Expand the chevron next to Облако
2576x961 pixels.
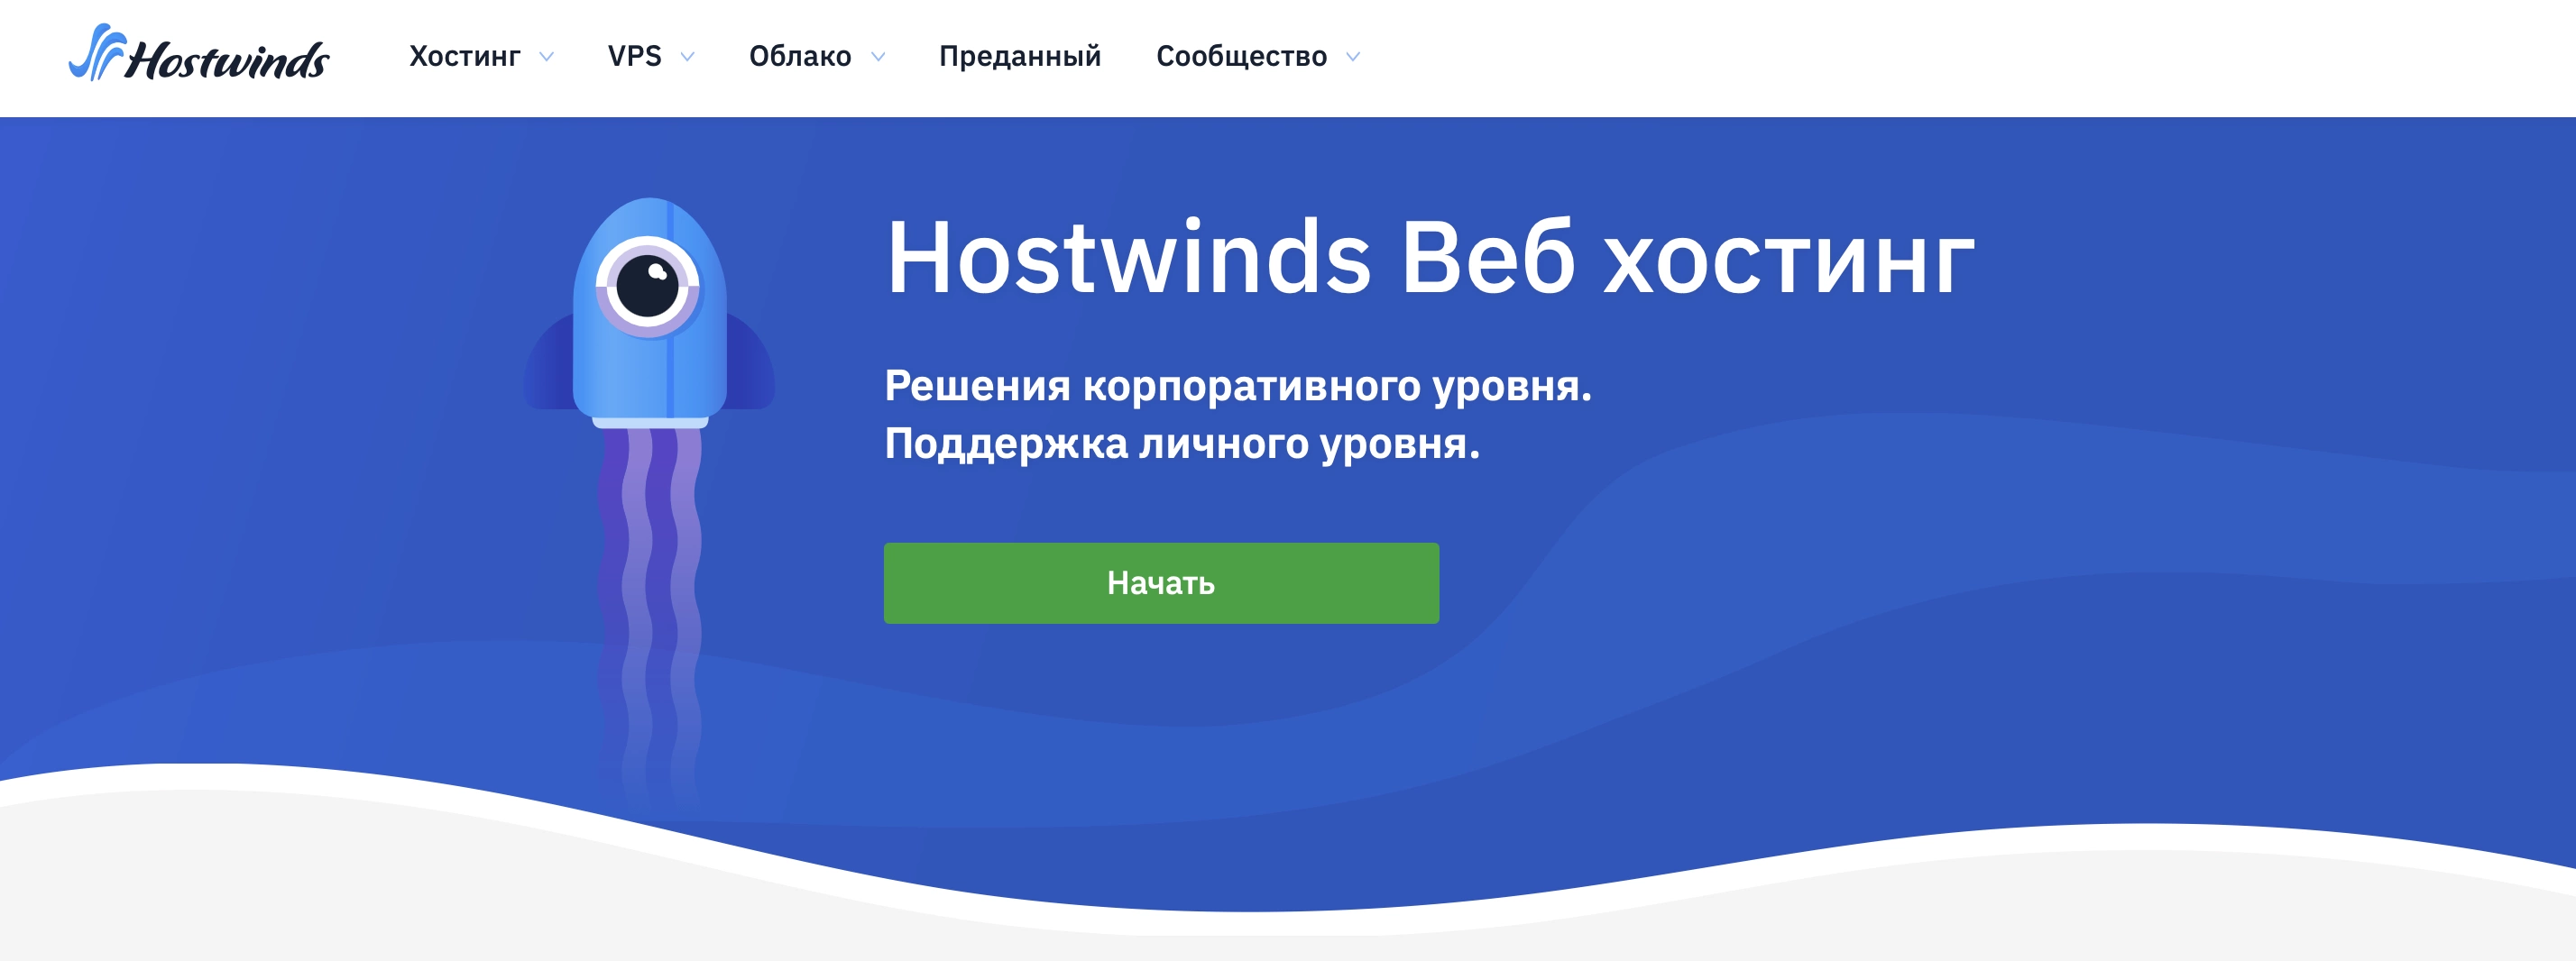click(x=878, y=57)
